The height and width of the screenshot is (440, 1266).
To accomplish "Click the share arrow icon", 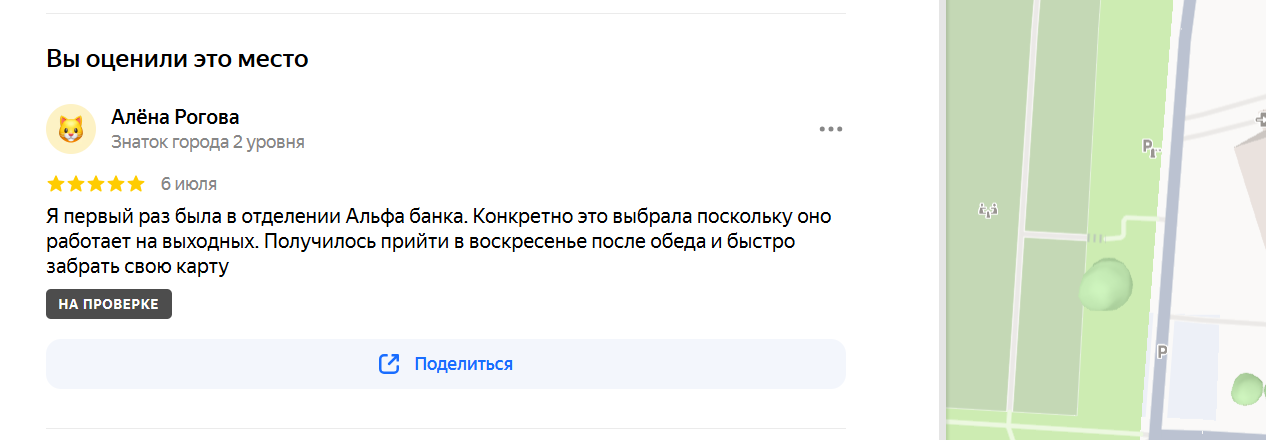I will (389, 364).
